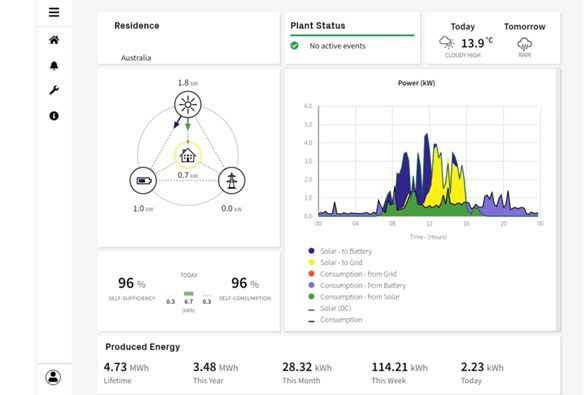Click the 28.32 kWh This Month value
The height and width of the screenshot is (395, 587).
pos(307,367)
